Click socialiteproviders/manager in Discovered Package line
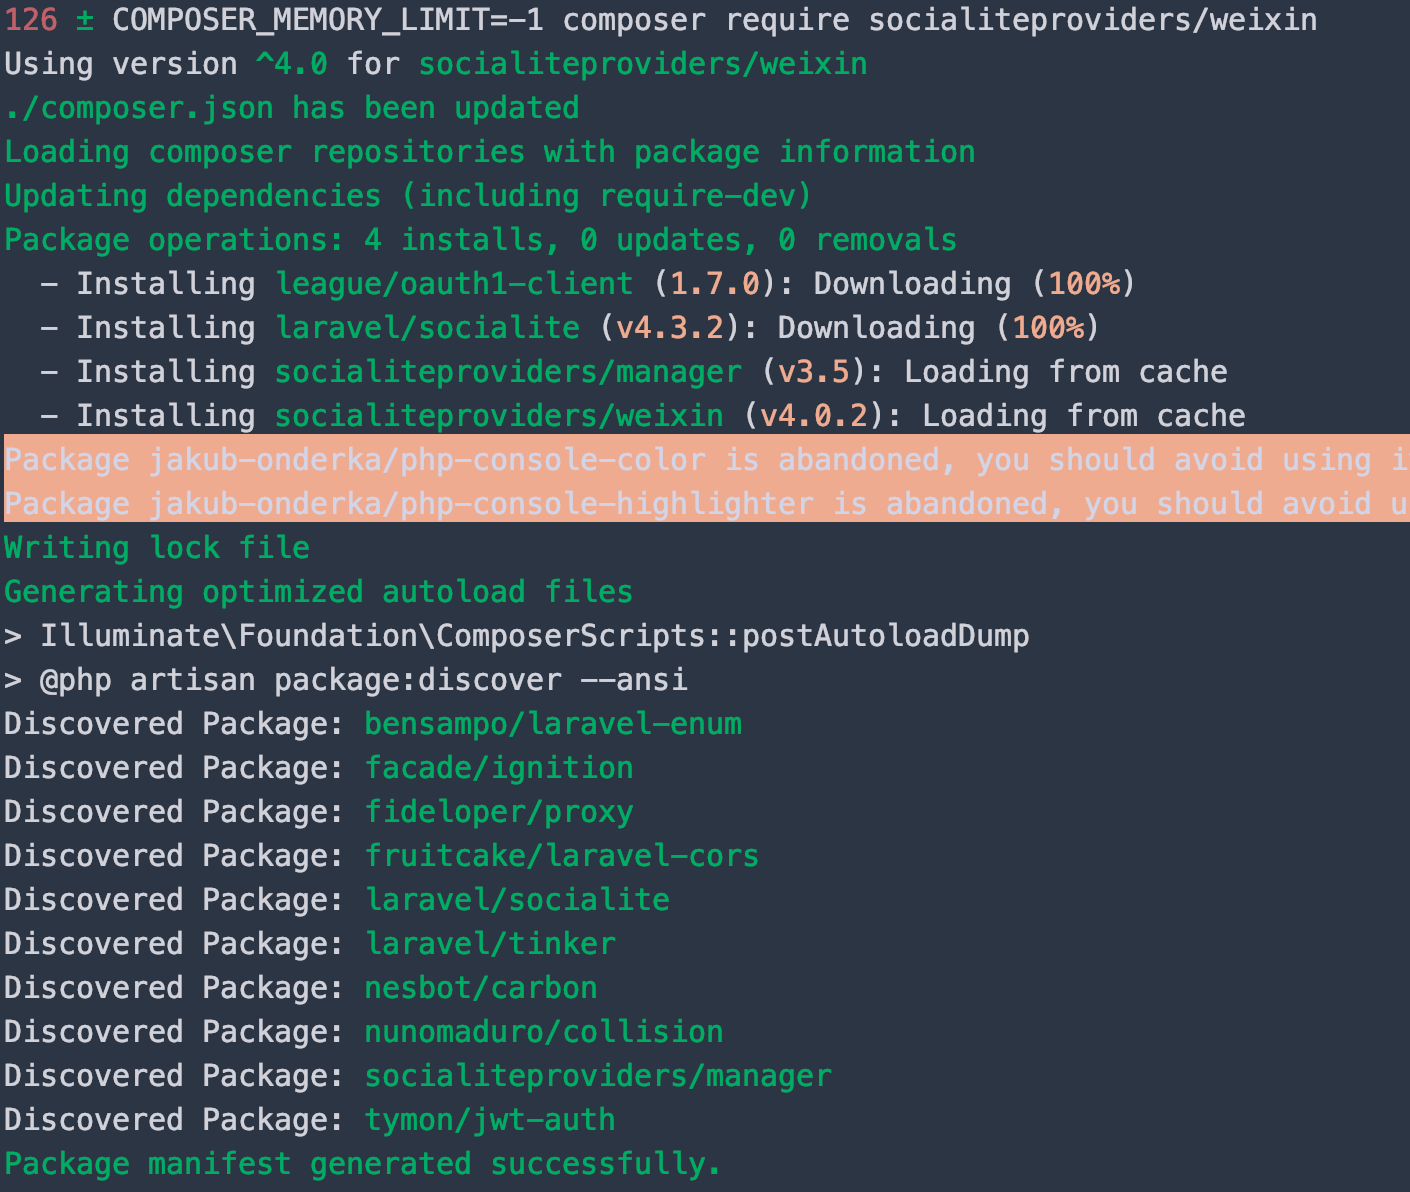 [598, 1076]
